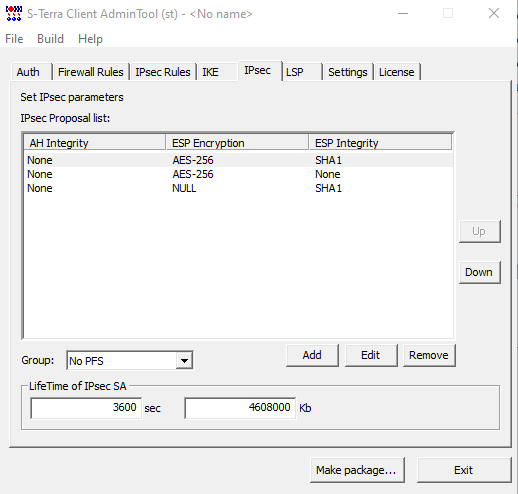Focus the lifetime kilobytes field 4608000
Viewport: 518px width, 494px height.
240,408
